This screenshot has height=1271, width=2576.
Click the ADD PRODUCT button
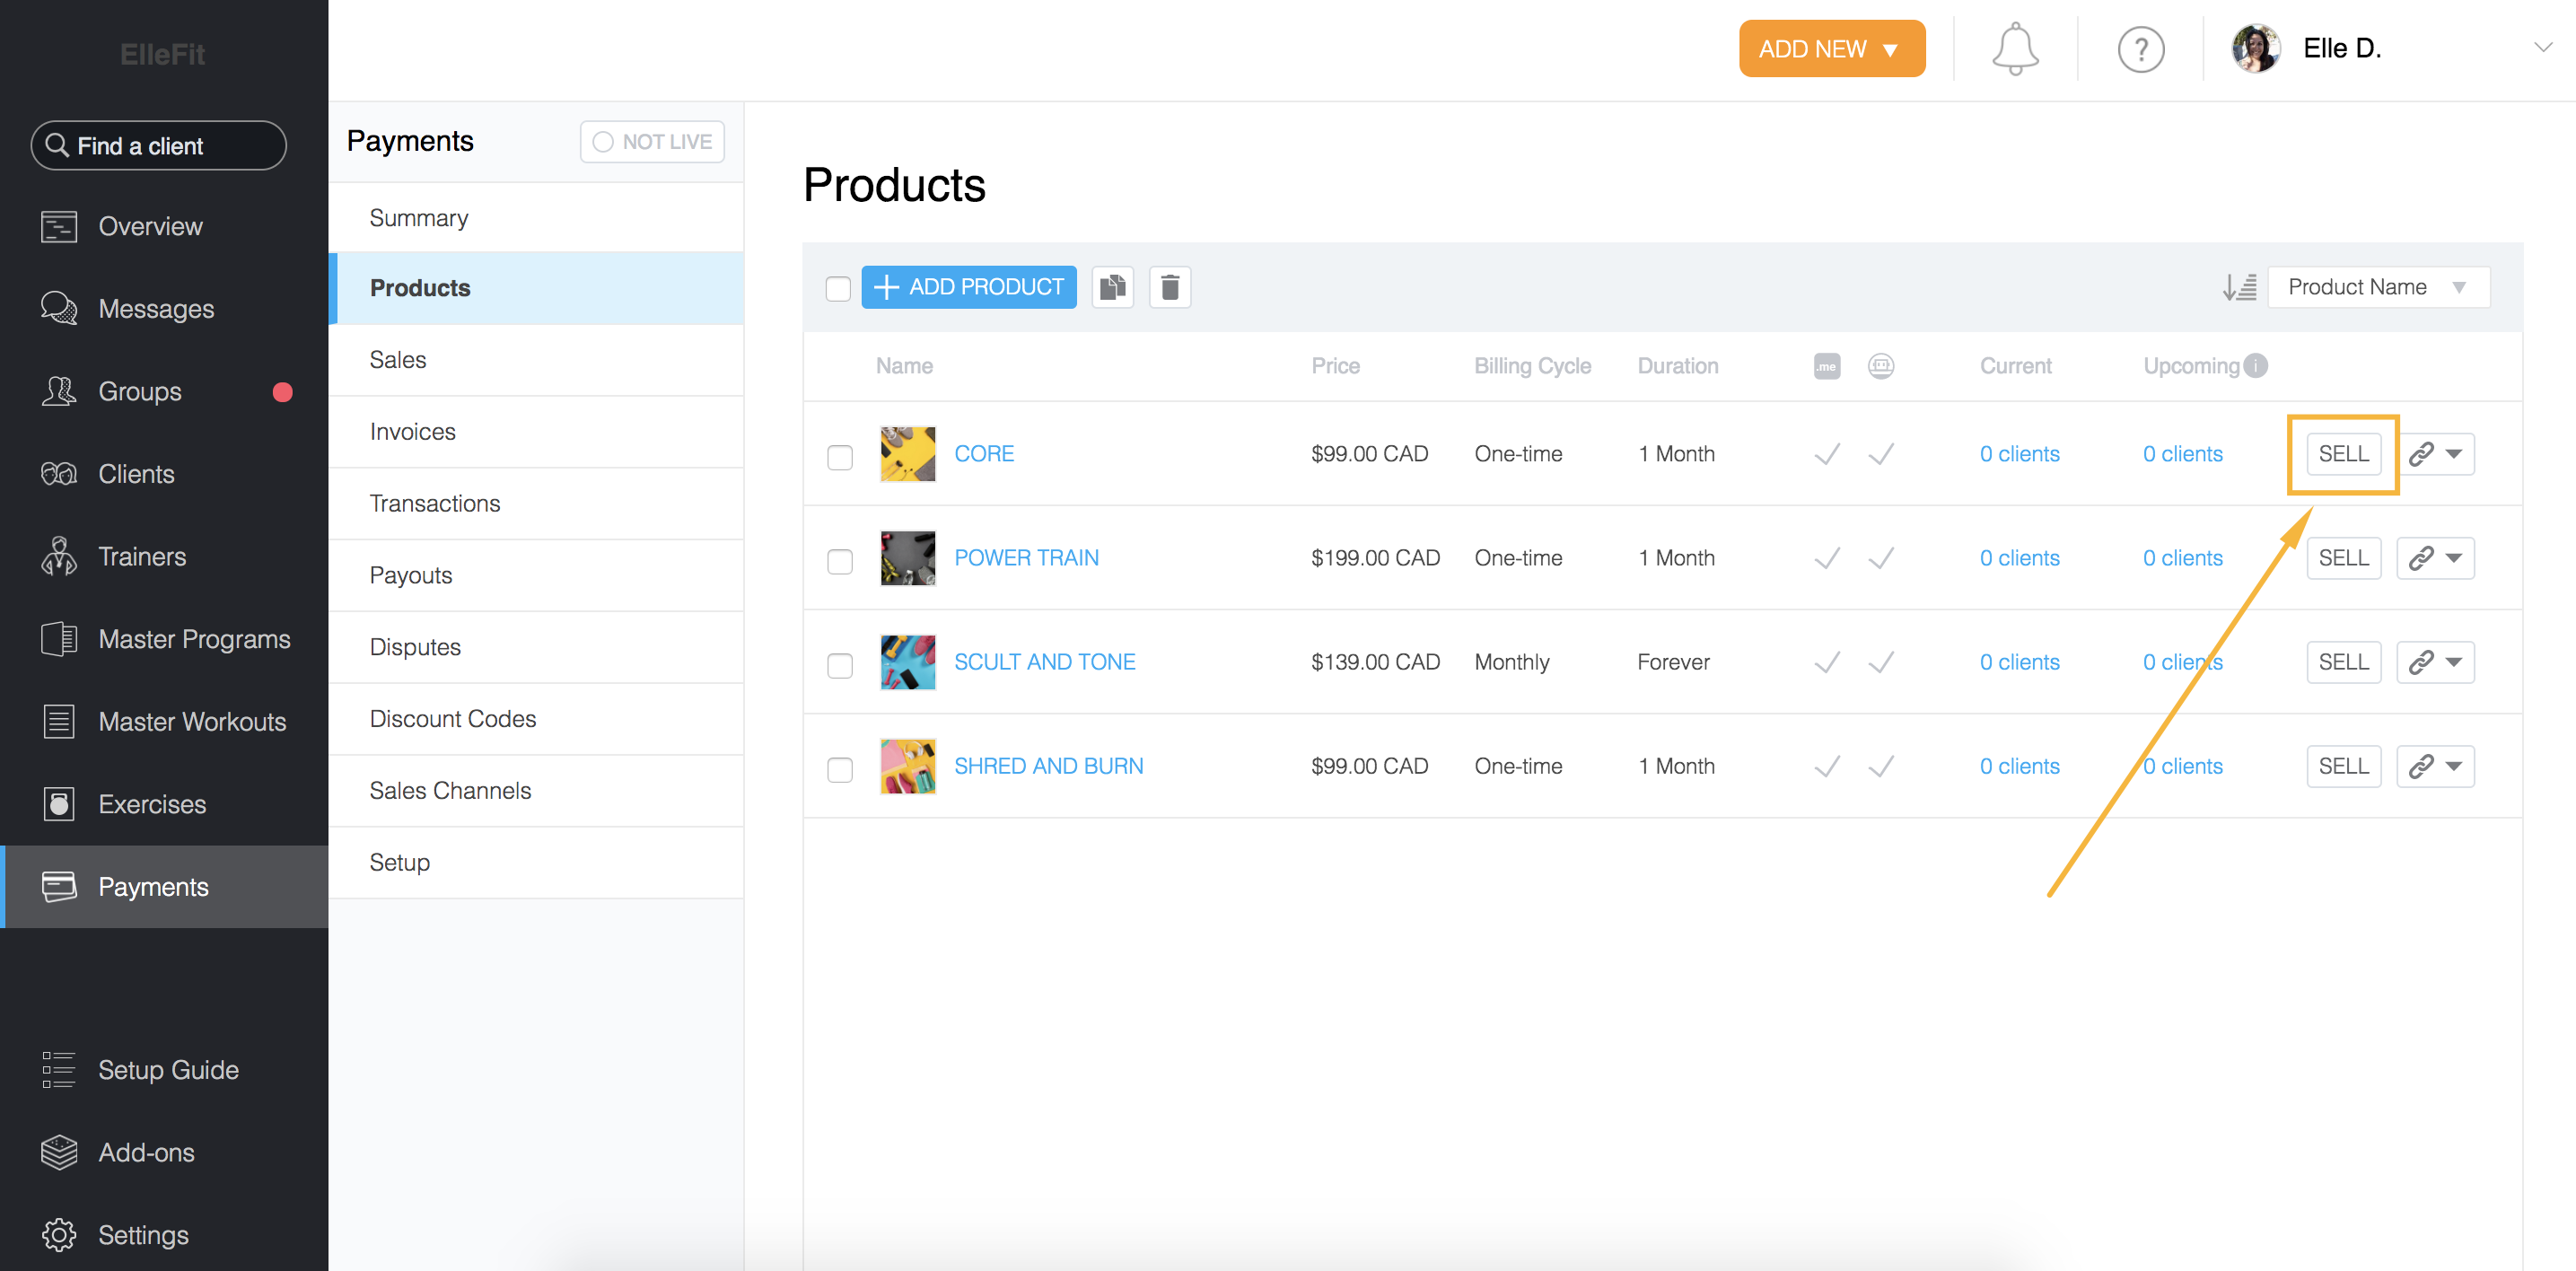pyautogui.click(x=969, y=287)
